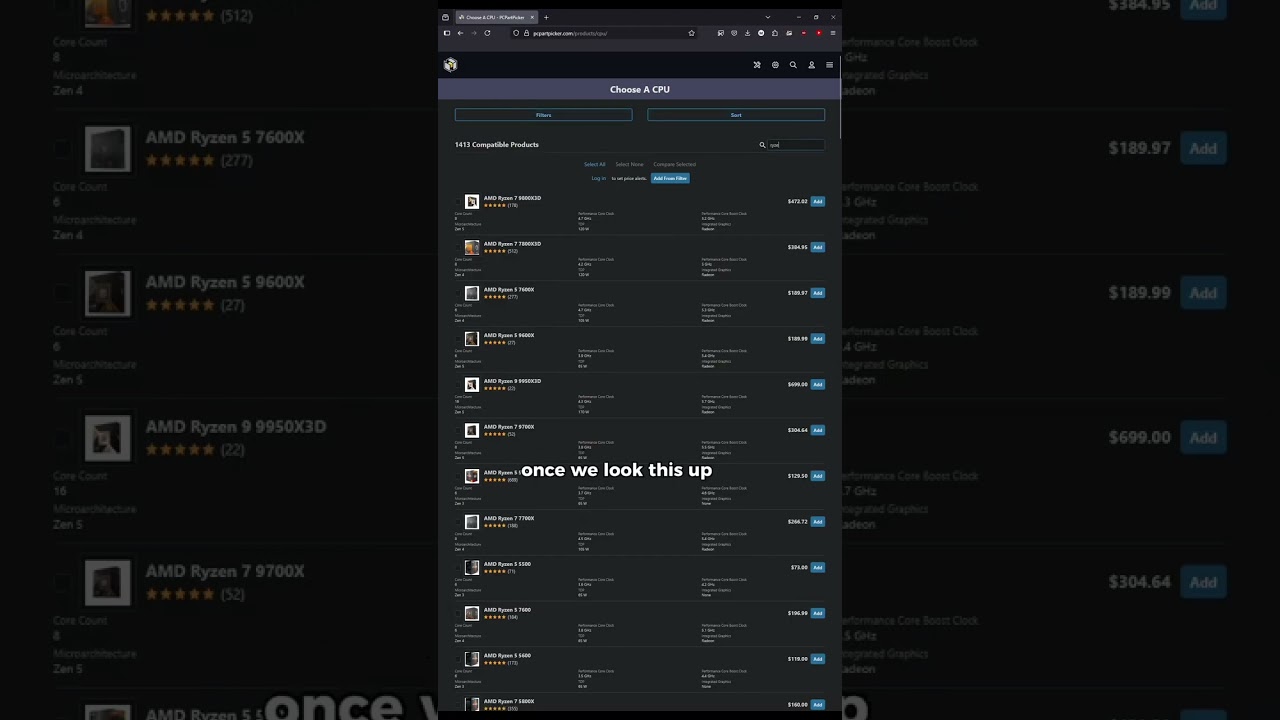The width and height of the screenshot is (1280, 720).
Task: Open the AMD Ryzen 7 7700X product link
Action: tap(509, 518)
